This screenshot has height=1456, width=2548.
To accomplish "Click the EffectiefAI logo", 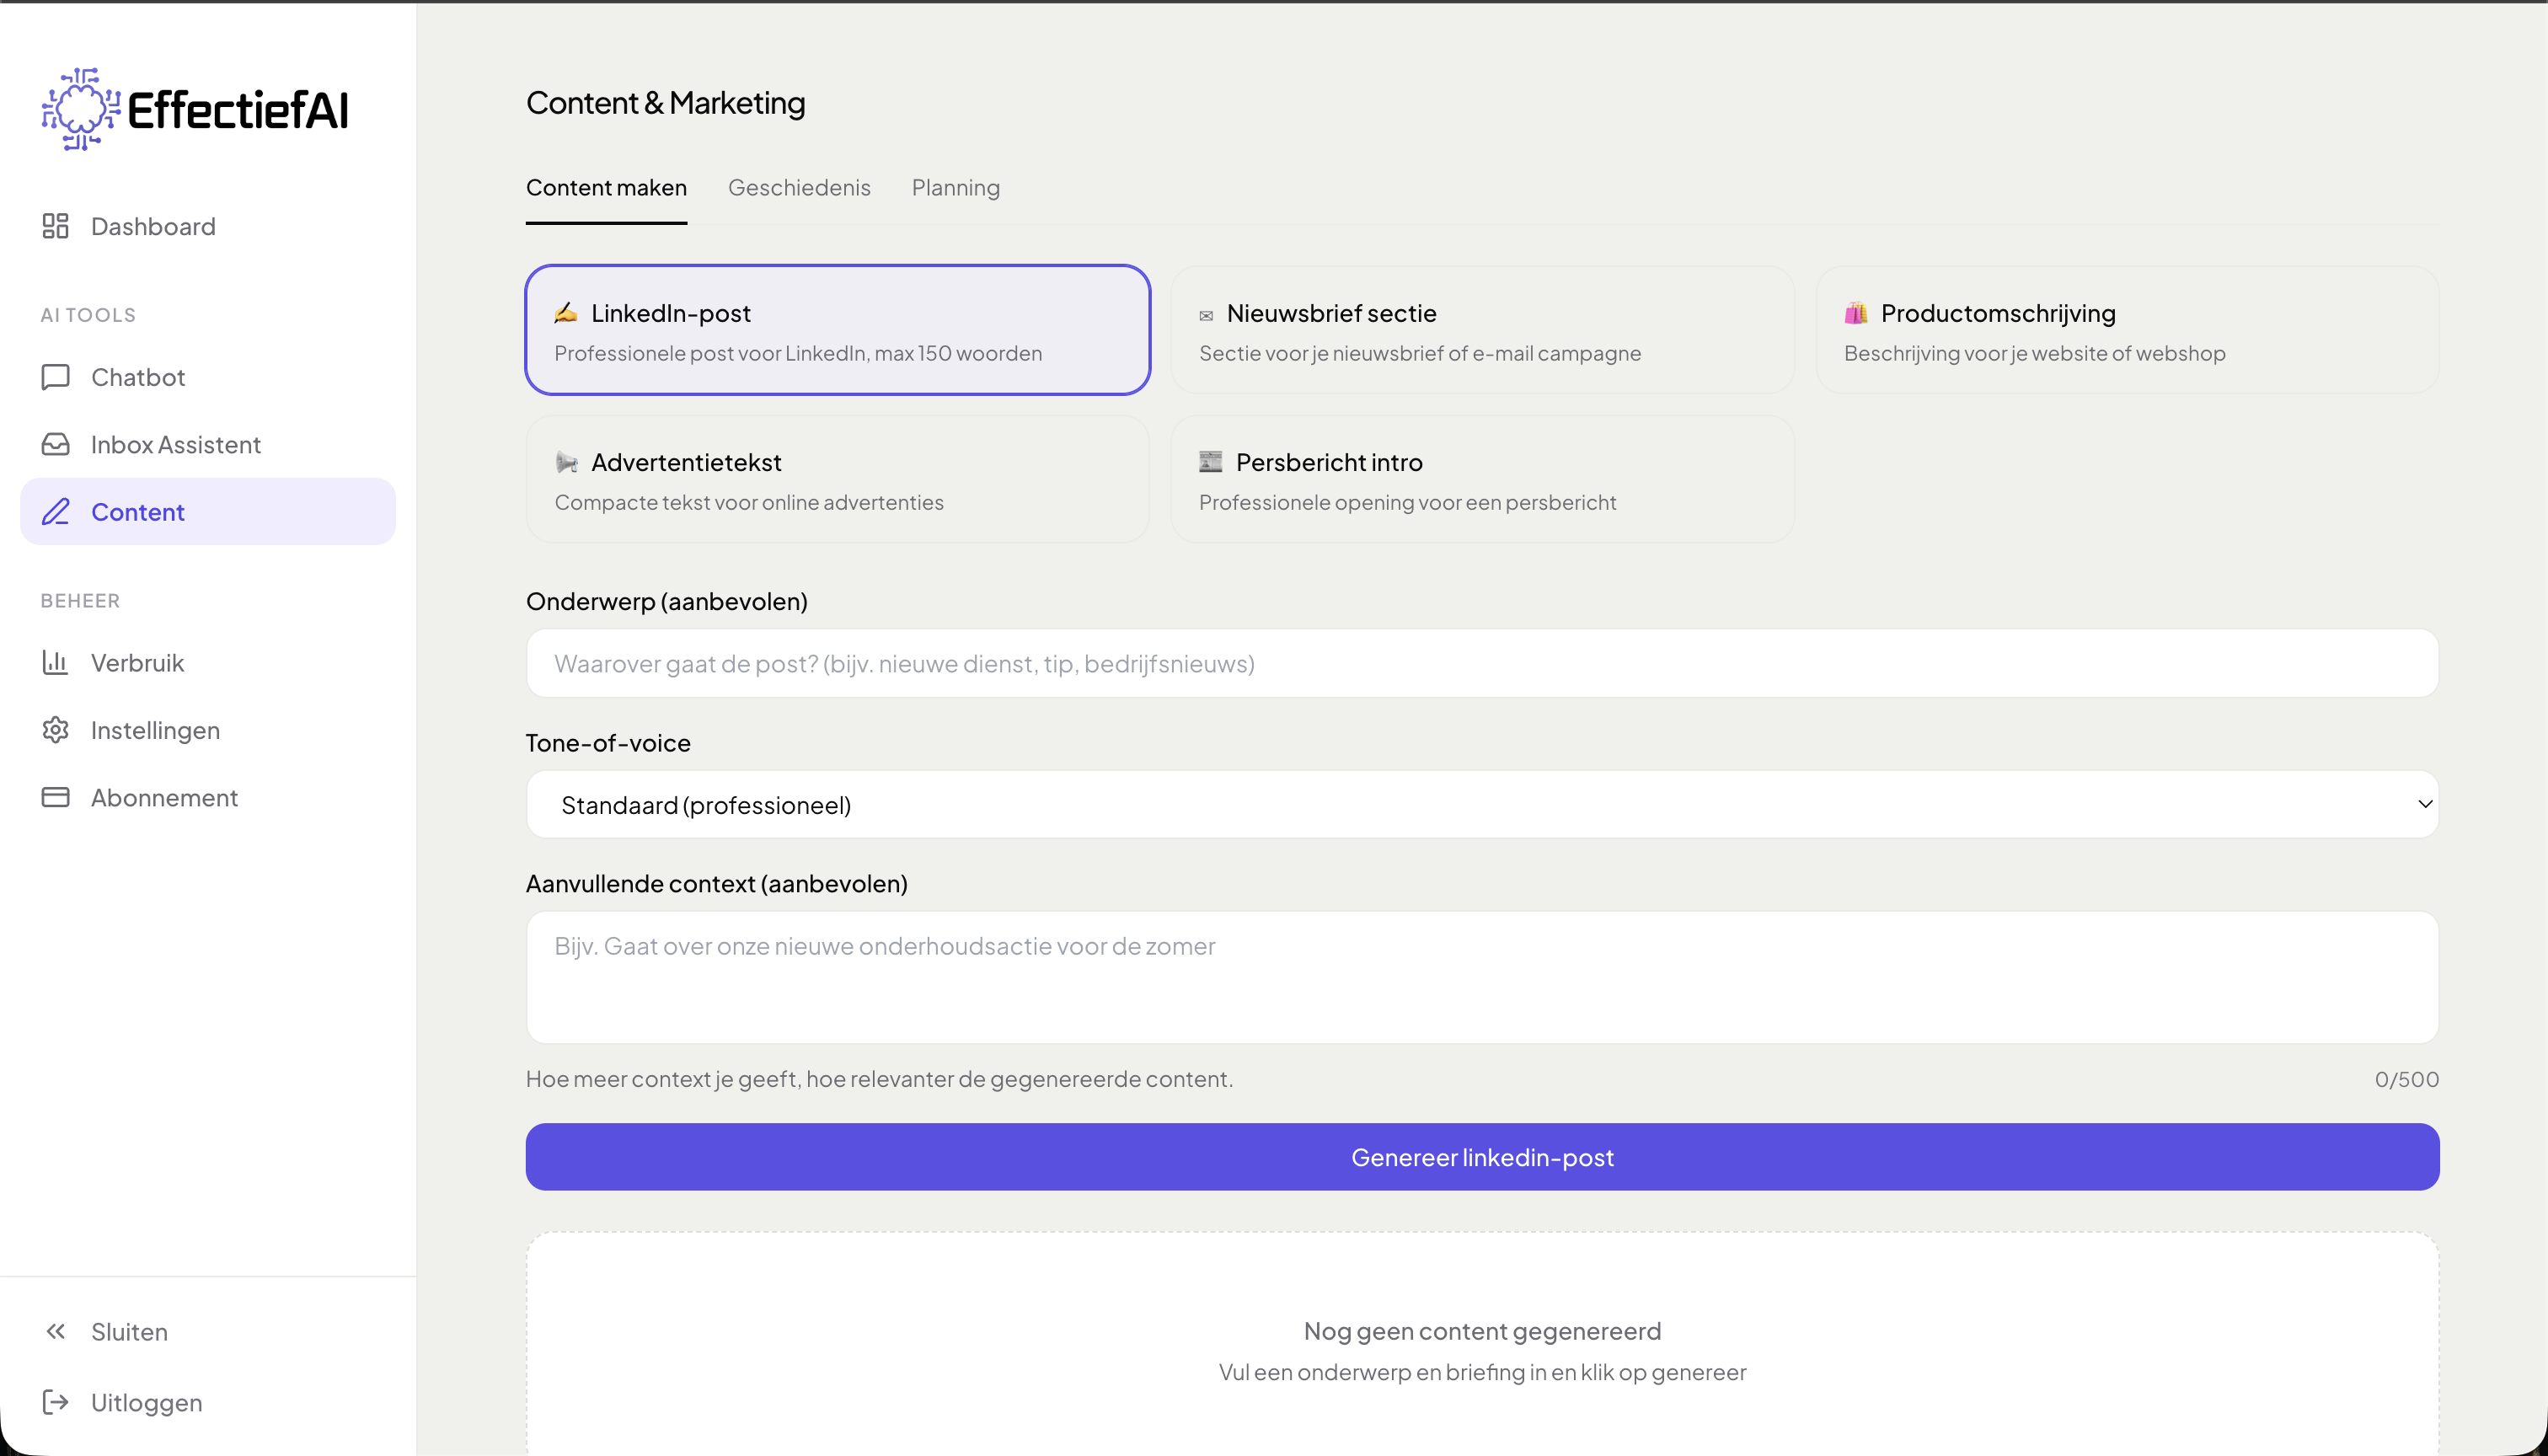I will (x=195, y=109).
